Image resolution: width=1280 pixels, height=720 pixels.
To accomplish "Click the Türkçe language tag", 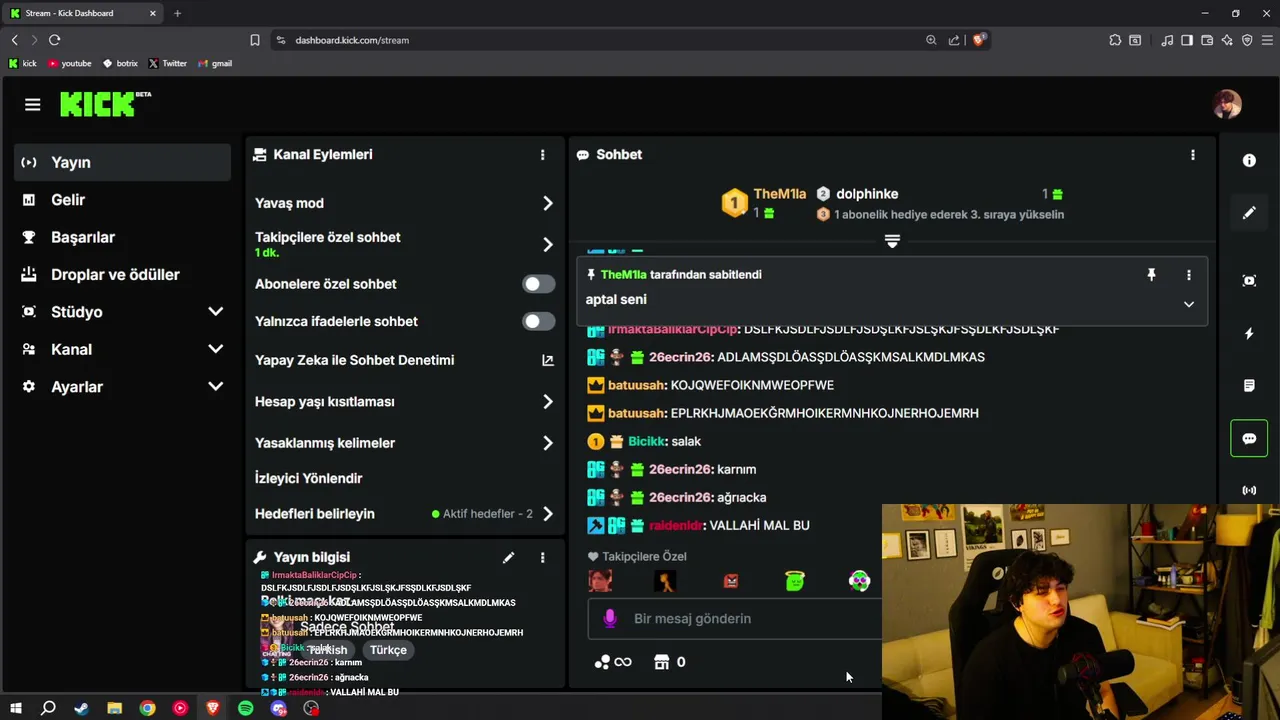I will pyautogui.click(x=388, y=650).
